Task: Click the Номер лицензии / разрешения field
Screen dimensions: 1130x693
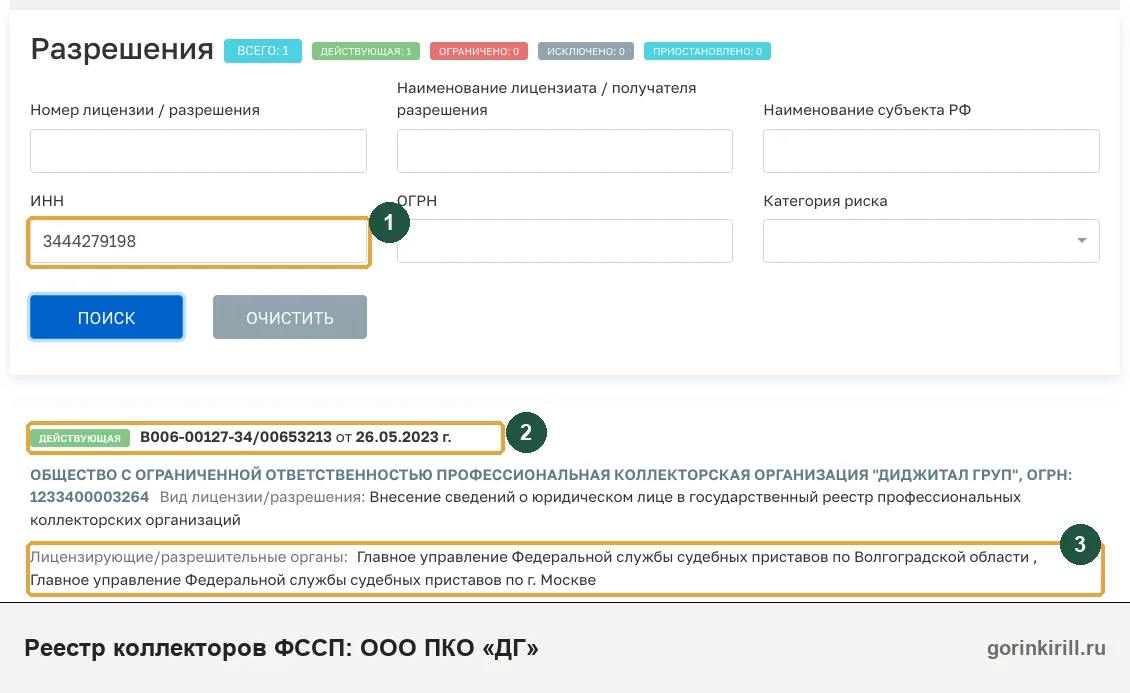Action: pos(198,151)
